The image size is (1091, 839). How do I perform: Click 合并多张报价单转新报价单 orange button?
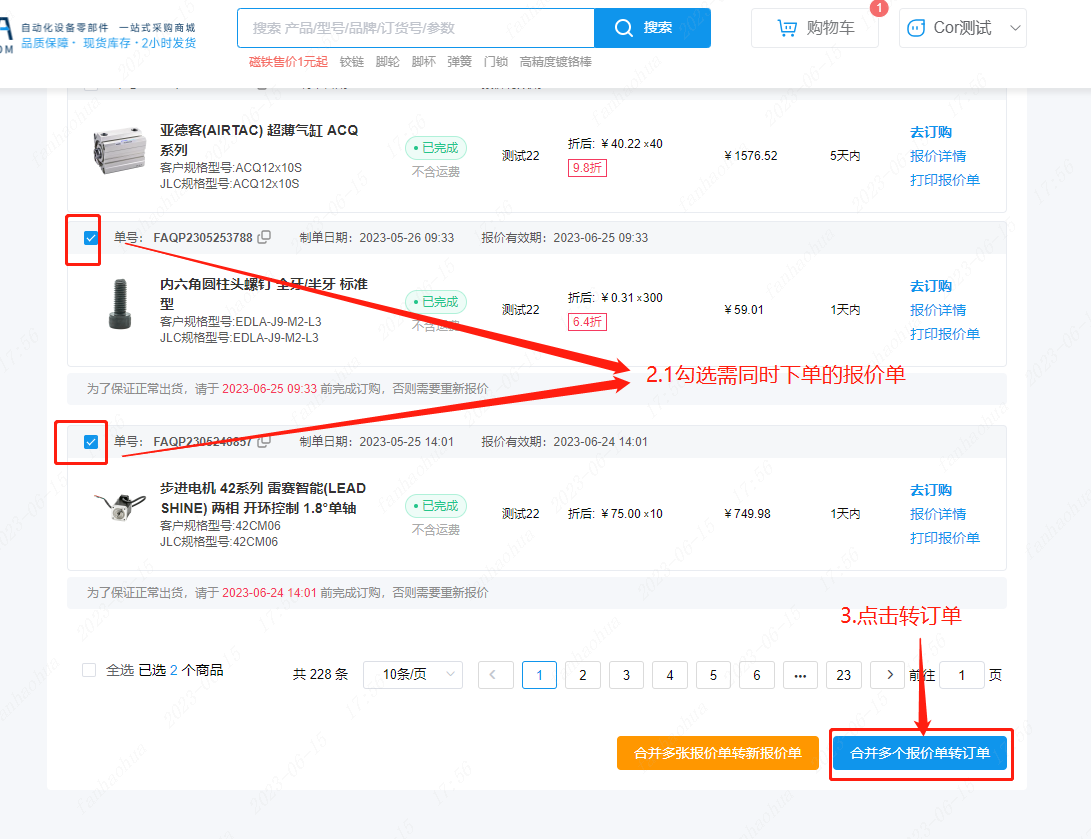pos(717,753)
